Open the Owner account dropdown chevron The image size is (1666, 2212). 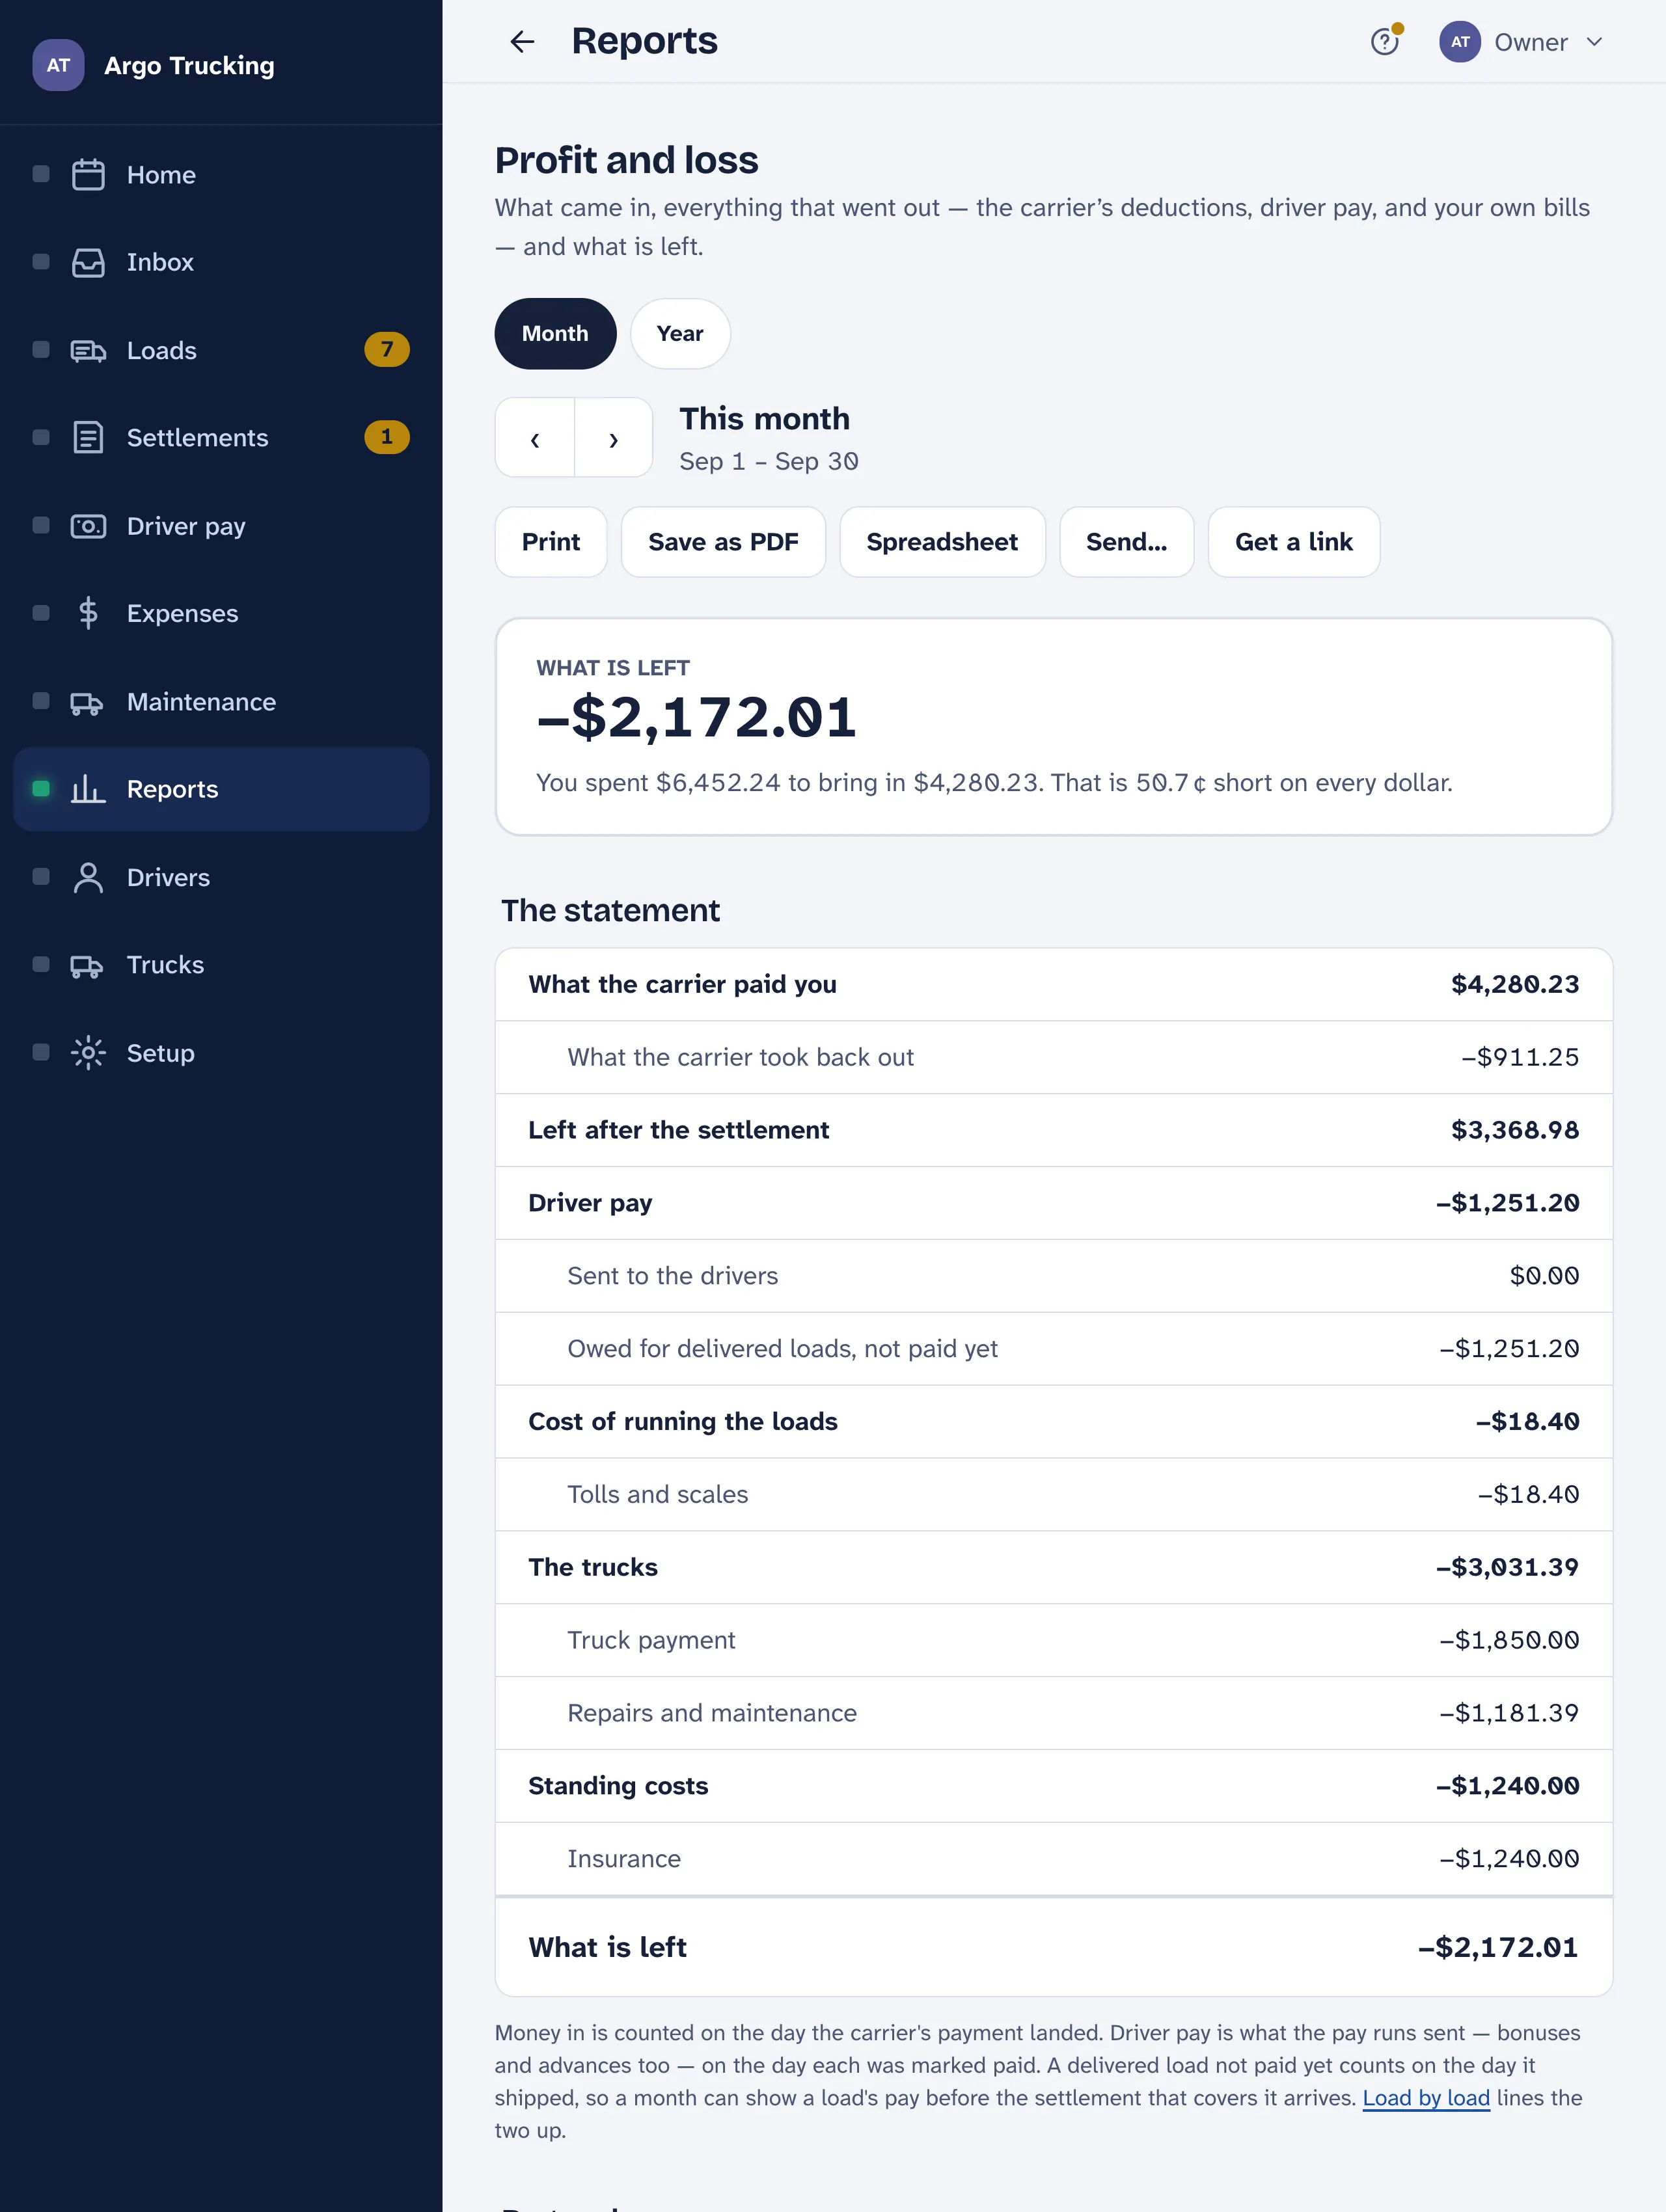coord(1595,42)
